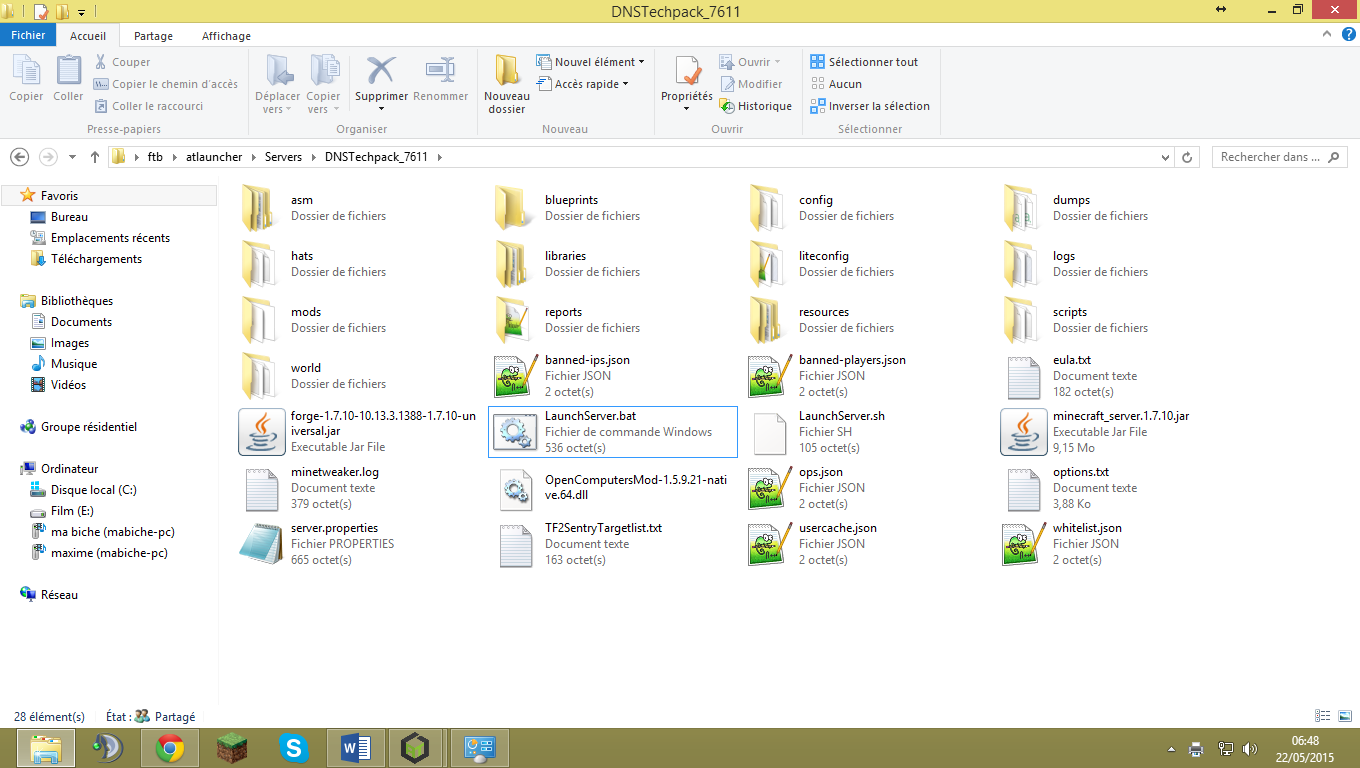This screenshot has height=768, width=1360.
Task: Select the world folder icon
Action: [261, 376]
